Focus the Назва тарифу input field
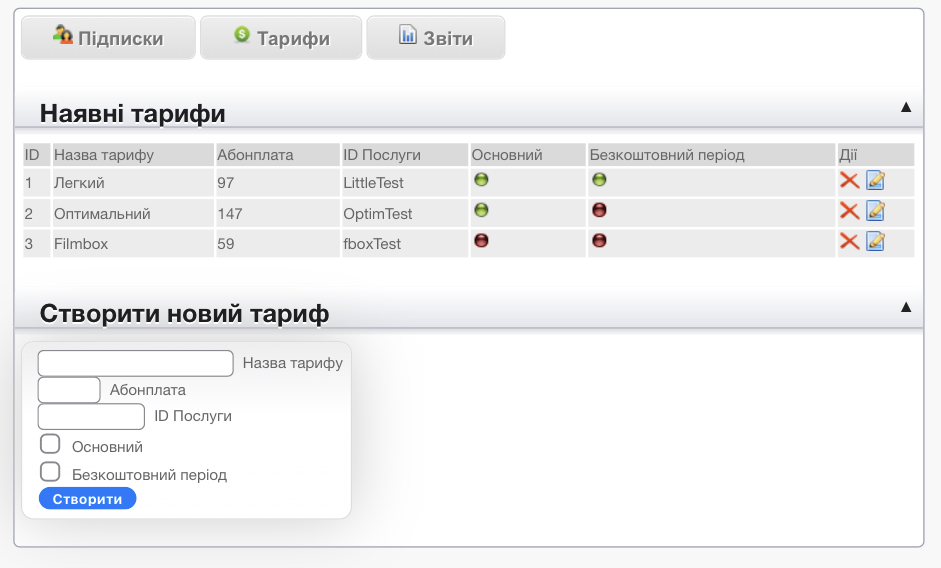 [135, 363]
